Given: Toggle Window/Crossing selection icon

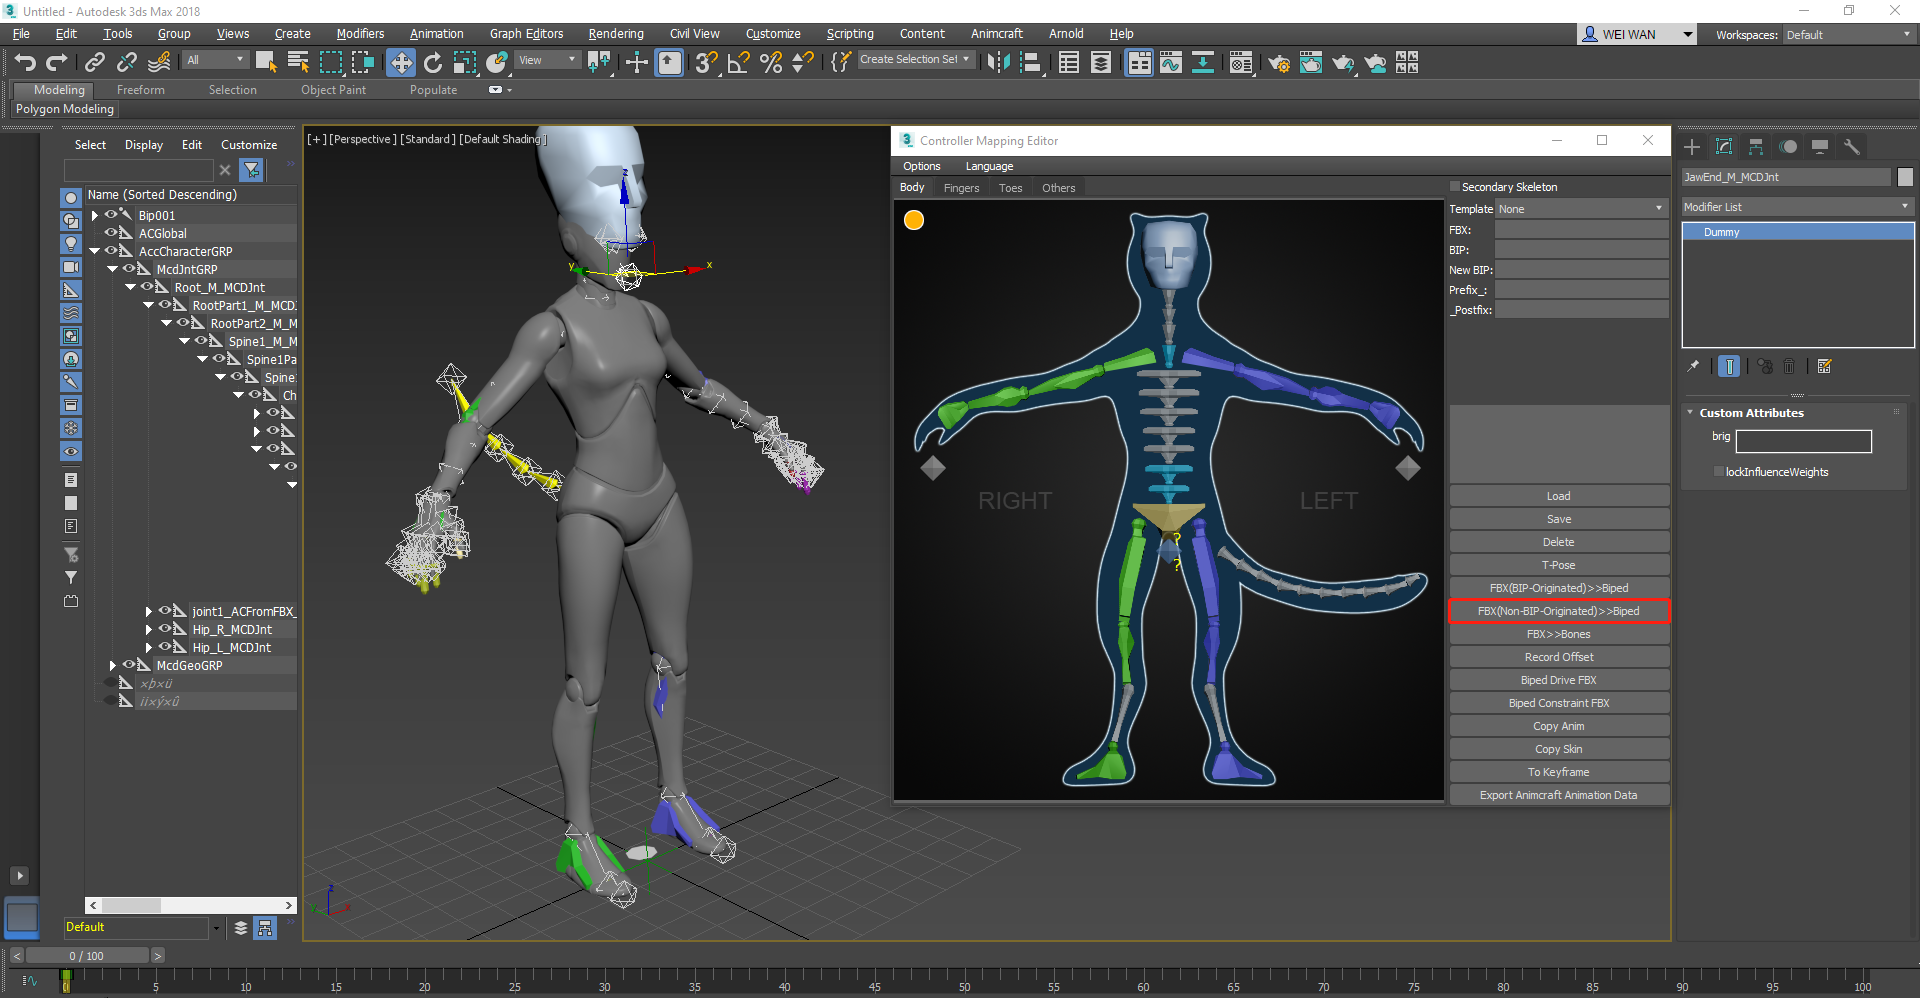Looking at the screenshot, I should (362, 63).
